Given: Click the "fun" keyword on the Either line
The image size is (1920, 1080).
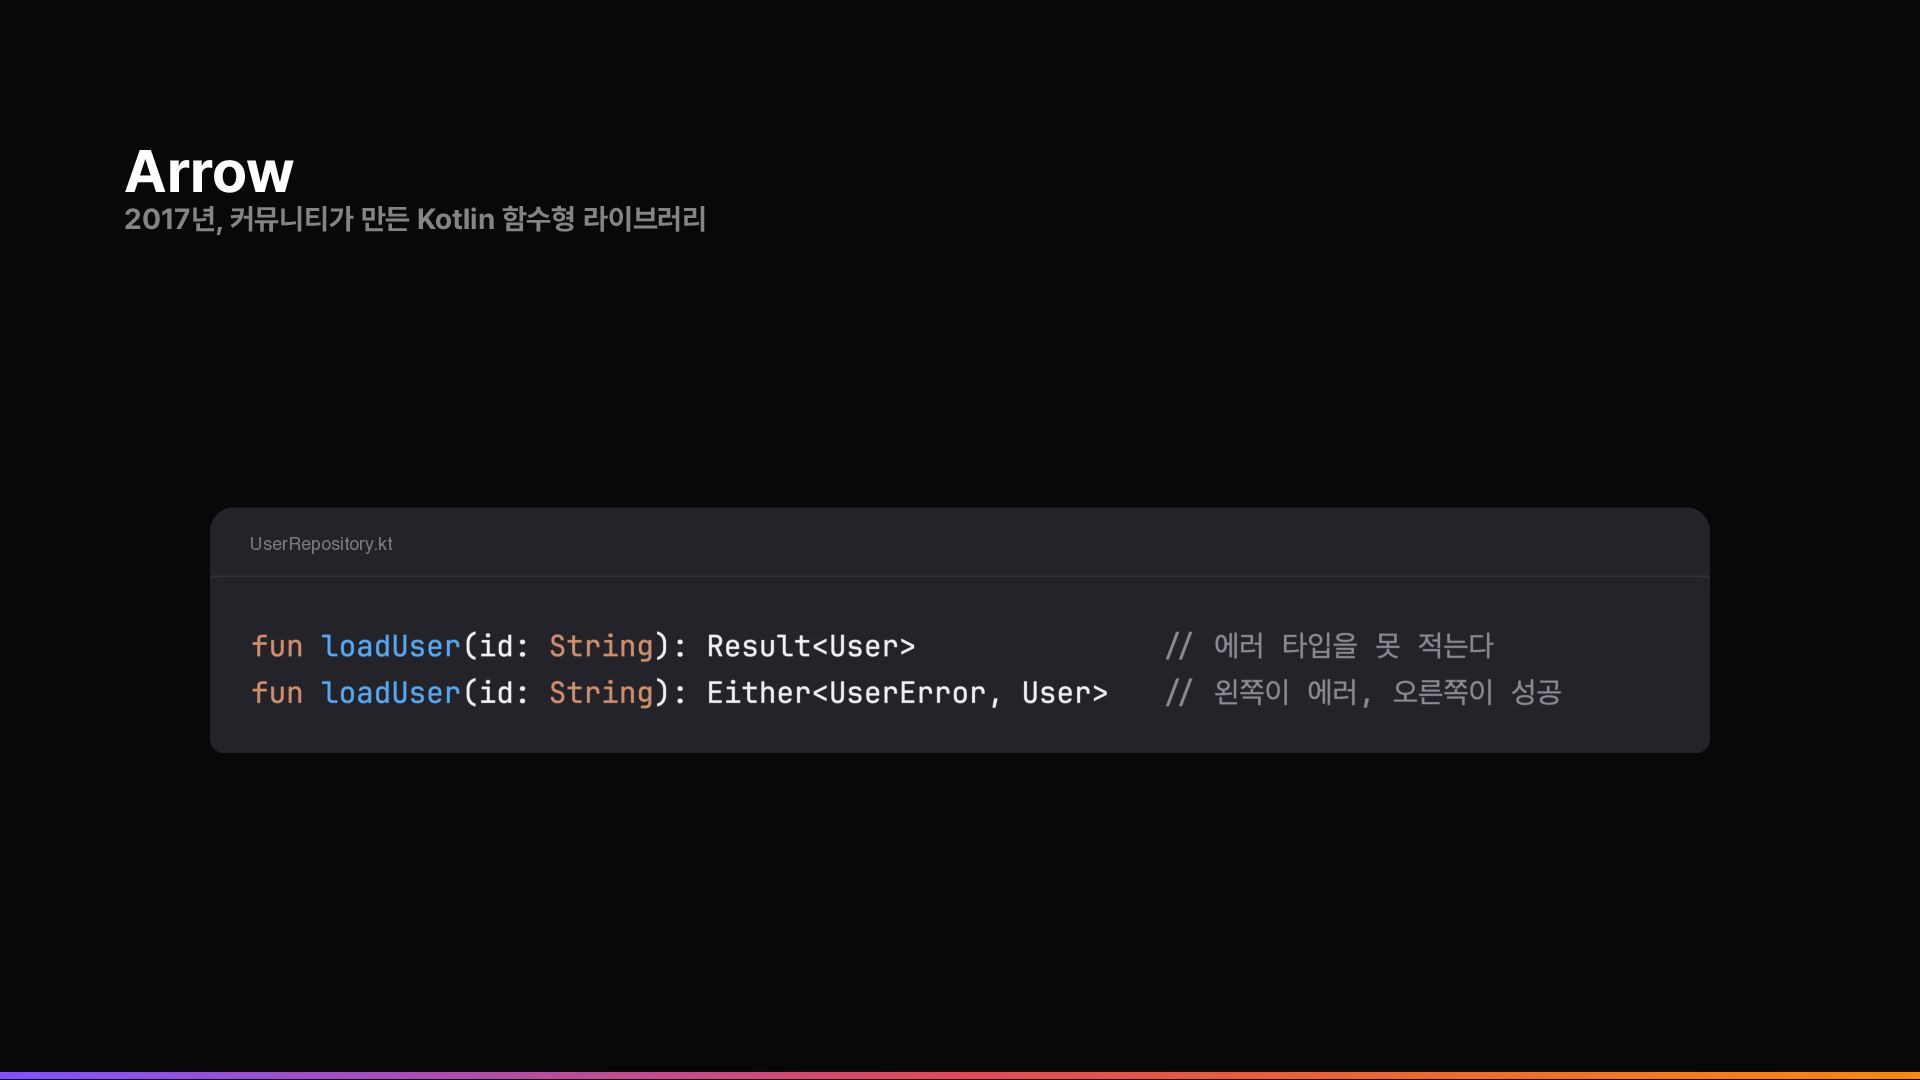Looking at the screenshot, I should pos(277,692).
